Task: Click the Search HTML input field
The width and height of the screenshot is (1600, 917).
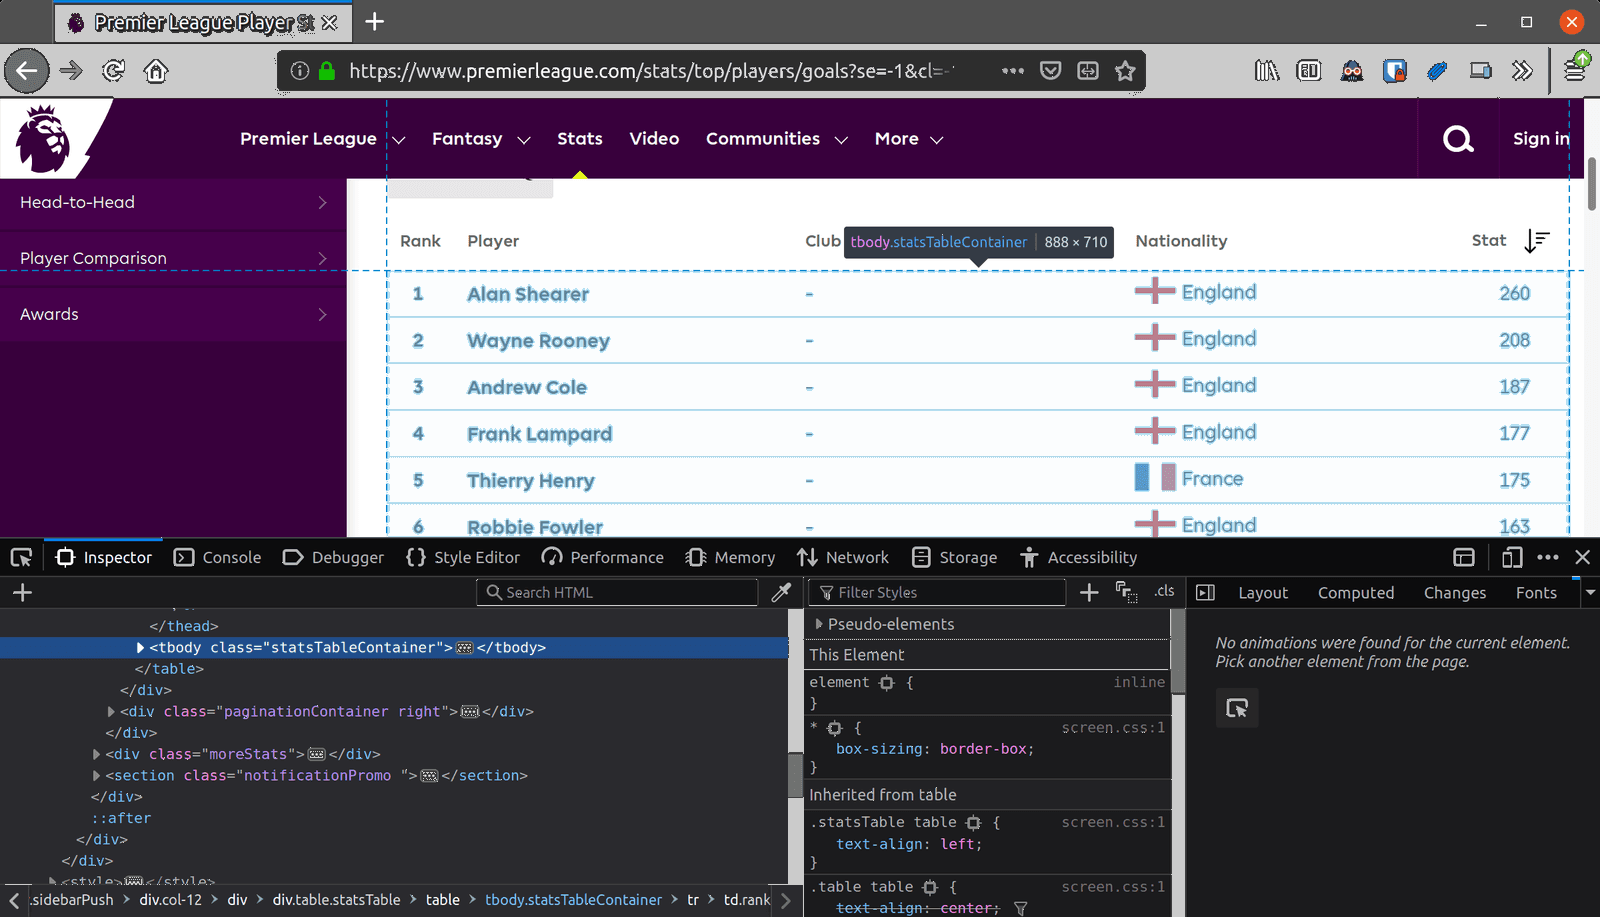Action: pyautogui.click(x=615, y=592)
